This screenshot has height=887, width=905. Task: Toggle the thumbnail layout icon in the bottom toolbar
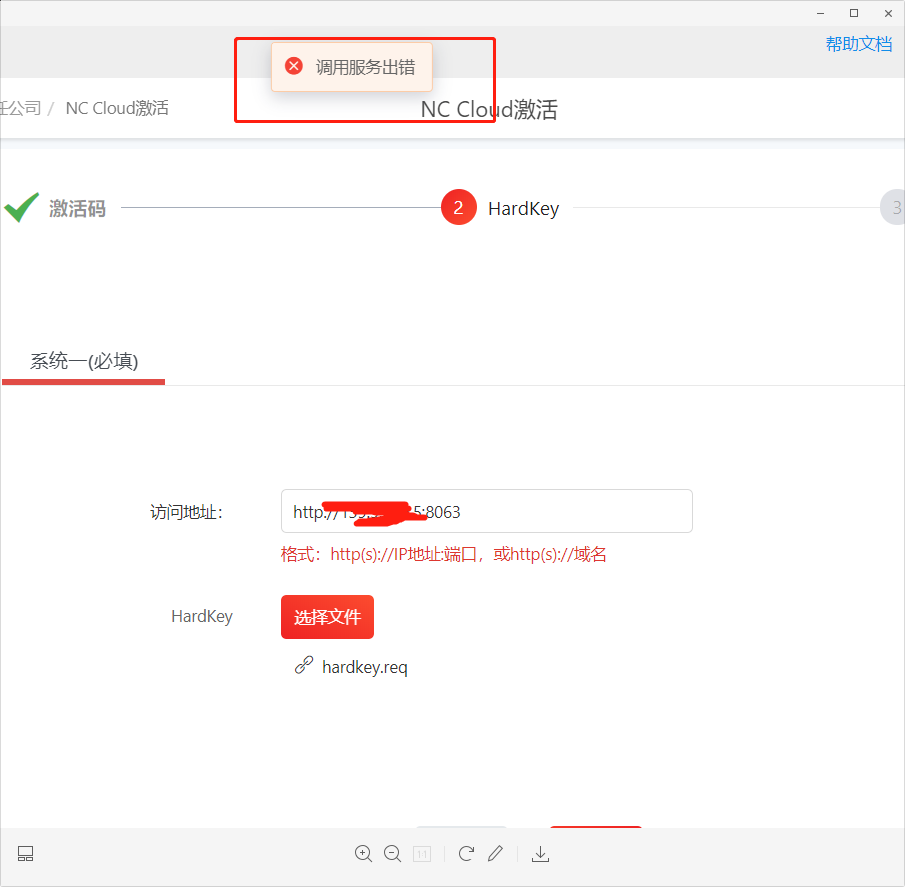pyautogui.click(x=25, y=854)
